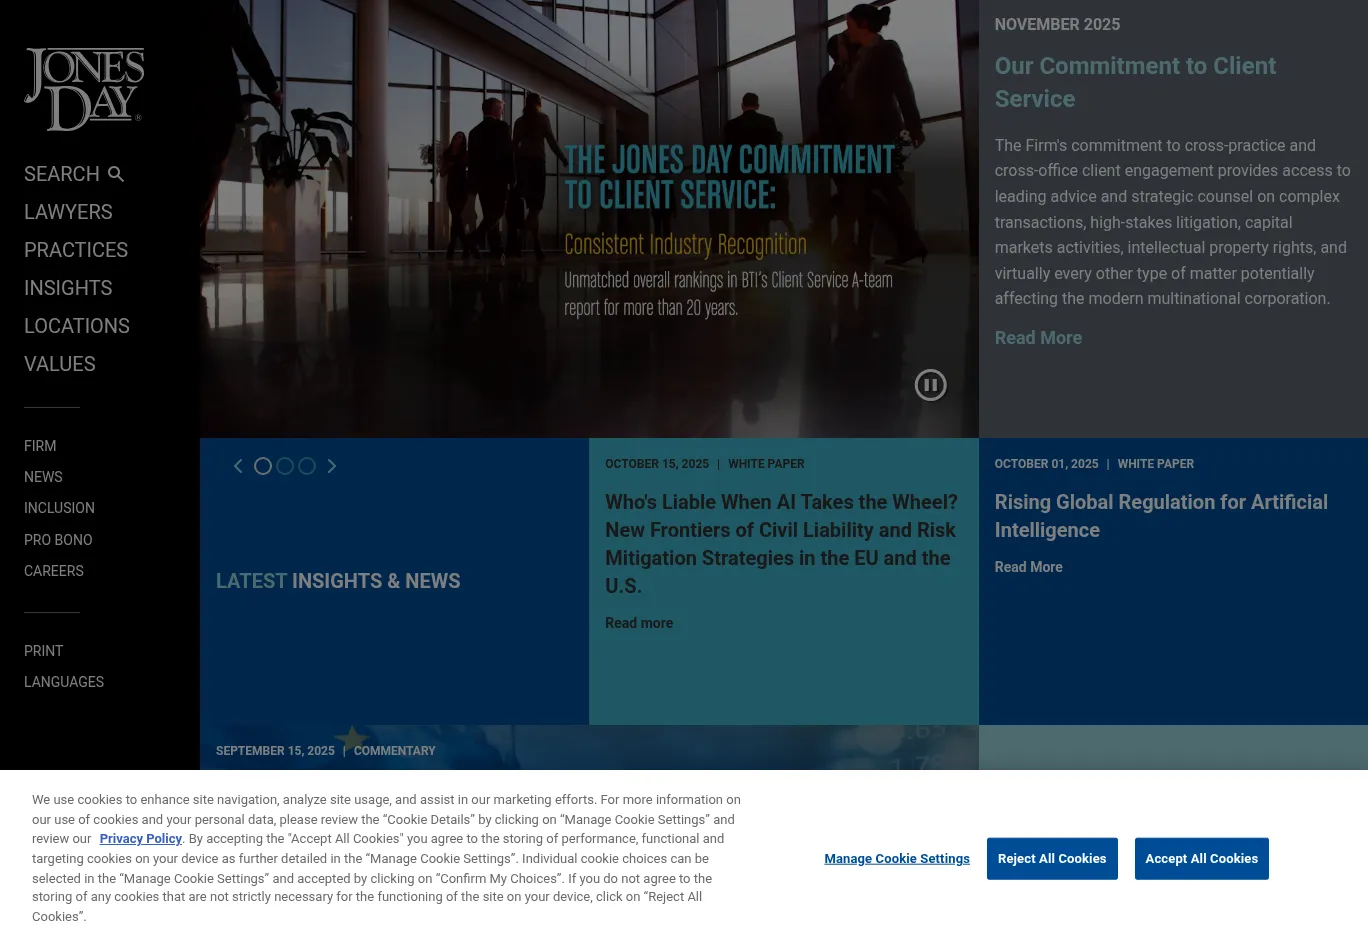Open the Privacy Policy link
Viewport: 1368px width, 950px height.
[140, 839]
